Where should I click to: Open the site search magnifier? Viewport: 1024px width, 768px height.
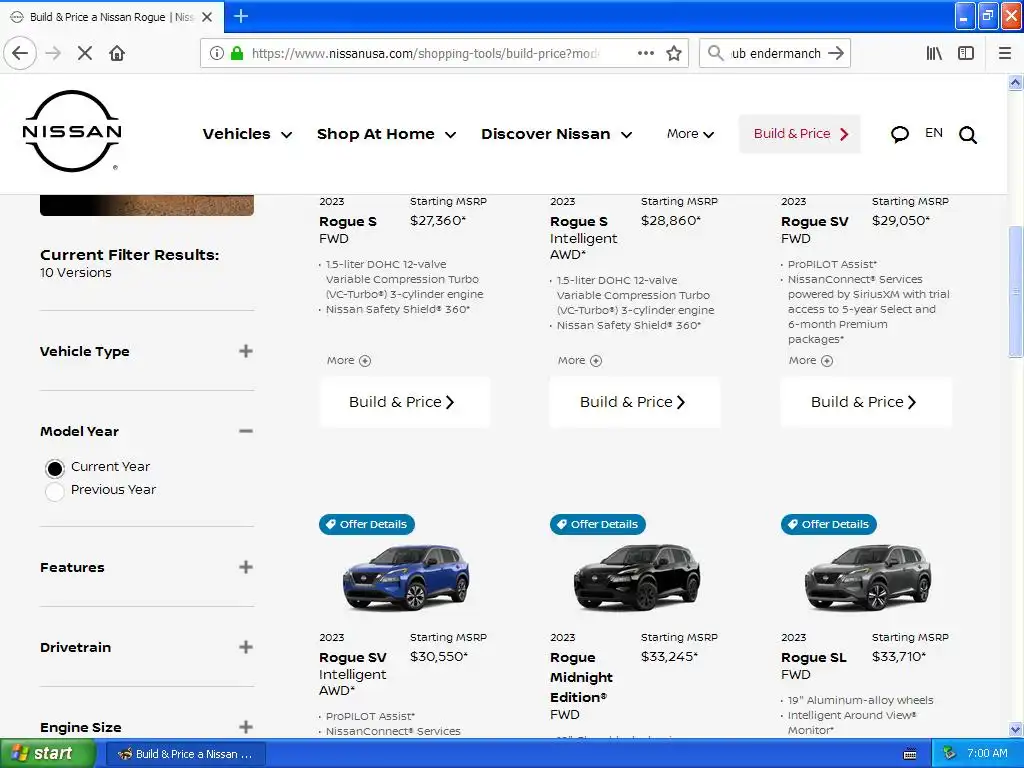click(x=968, y=135)
